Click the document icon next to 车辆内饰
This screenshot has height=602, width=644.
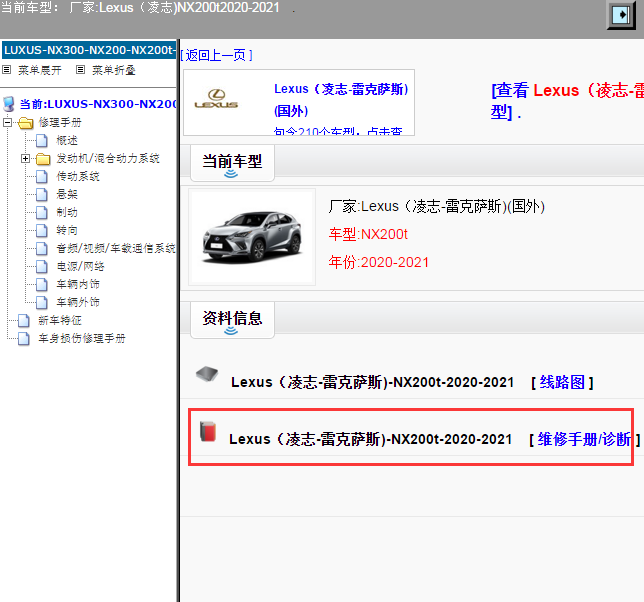(x=41, y=285)
